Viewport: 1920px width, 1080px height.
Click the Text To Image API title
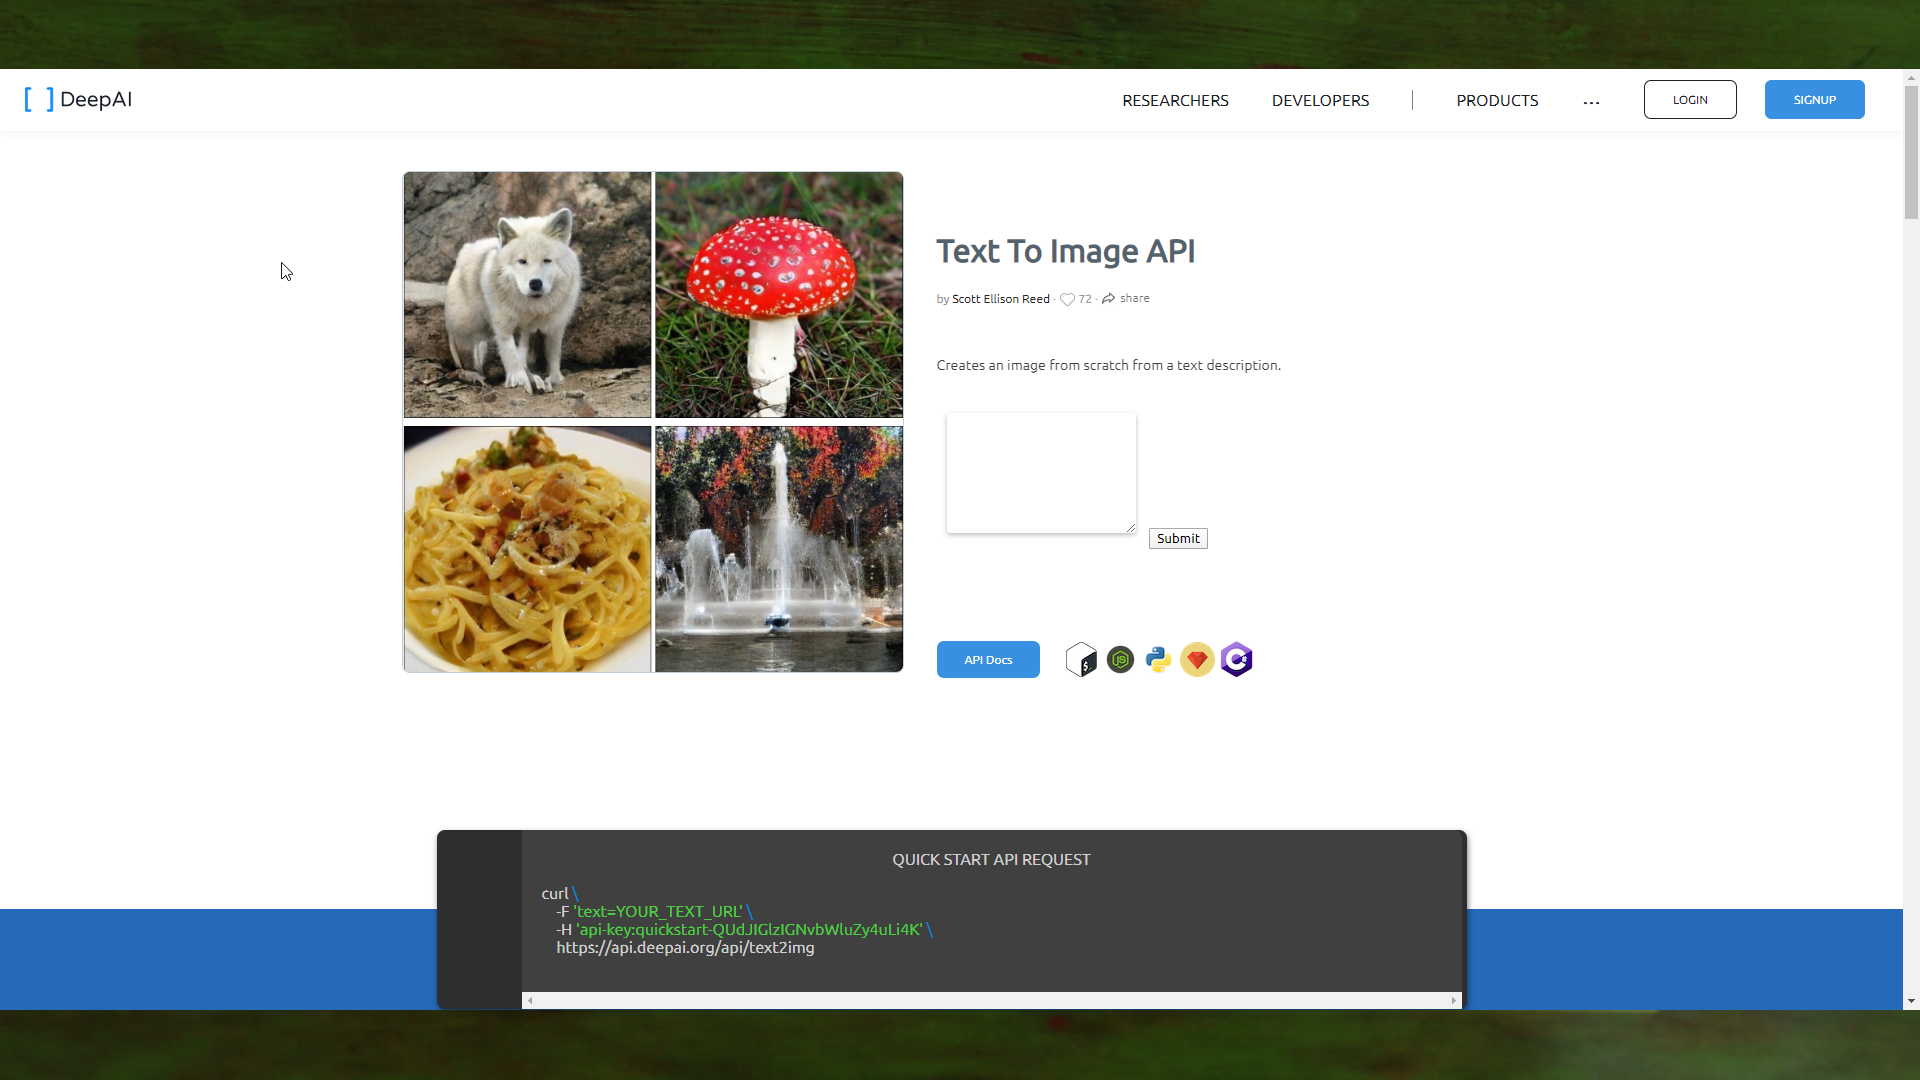pos(1065,251)
